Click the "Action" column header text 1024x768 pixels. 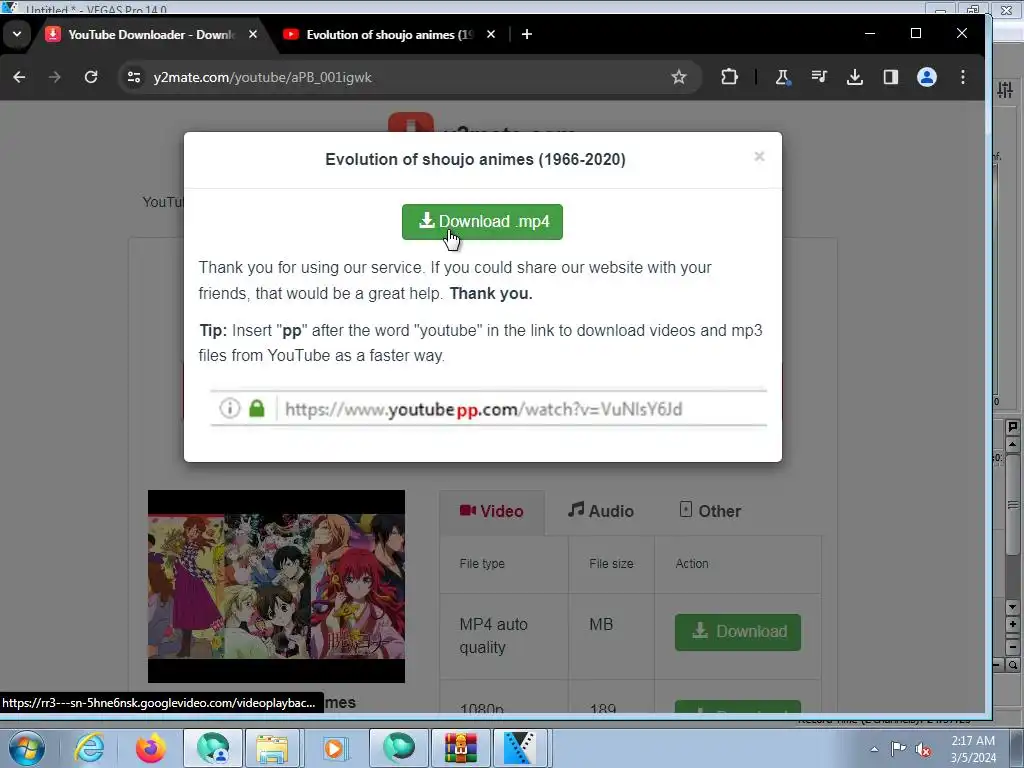[692, 564]
